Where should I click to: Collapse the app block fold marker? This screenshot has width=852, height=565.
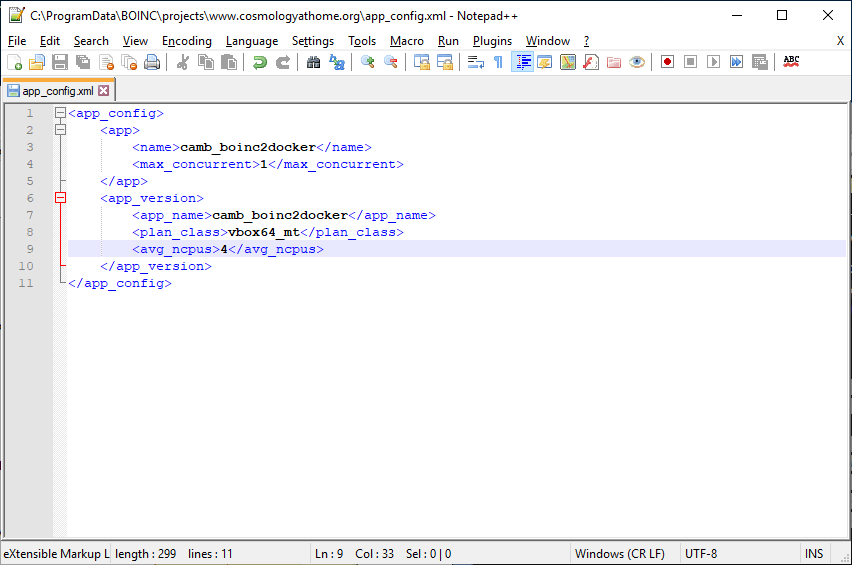coord(60,130)
